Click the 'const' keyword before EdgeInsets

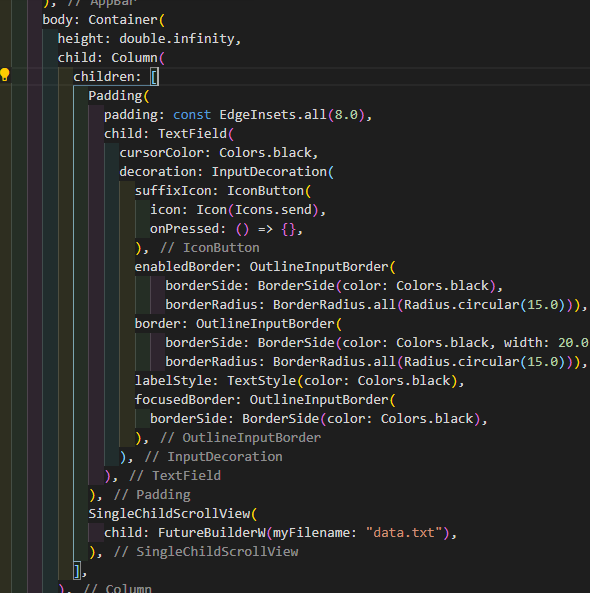(192, 115)
